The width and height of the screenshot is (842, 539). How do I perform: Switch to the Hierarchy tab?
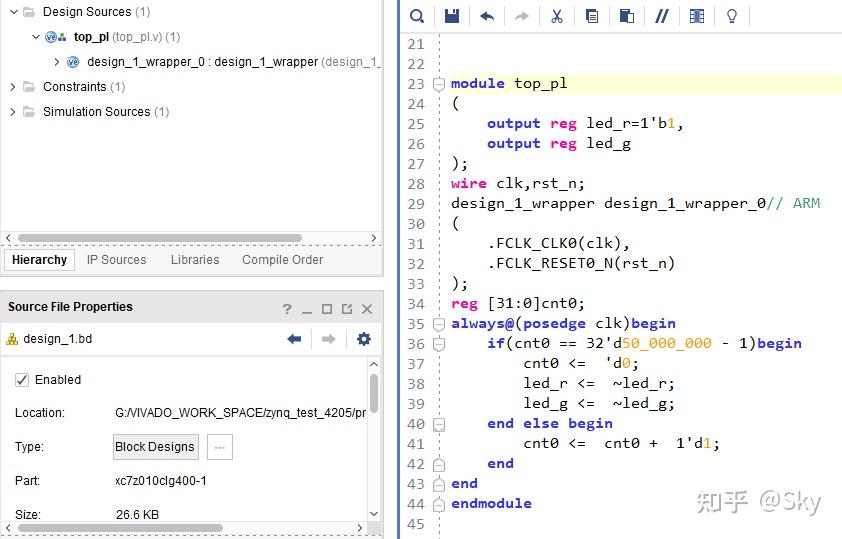pyautogui.click(x=39, y=260)
